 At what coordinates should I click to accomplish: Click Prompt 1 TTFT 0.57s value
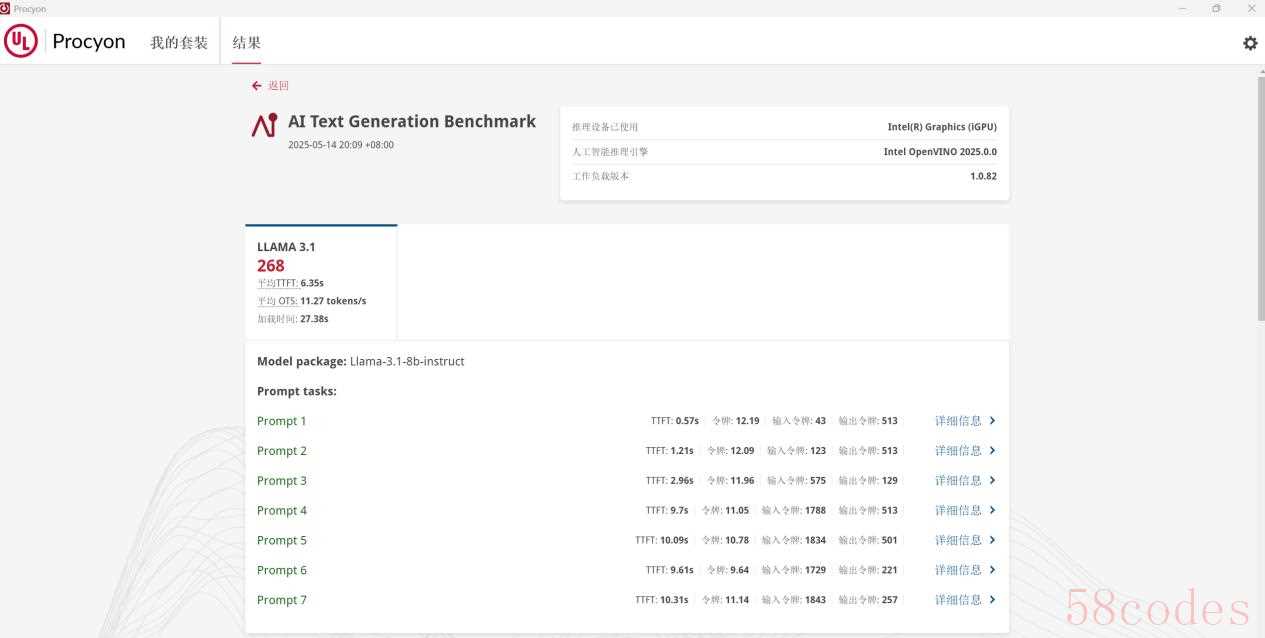687,421
